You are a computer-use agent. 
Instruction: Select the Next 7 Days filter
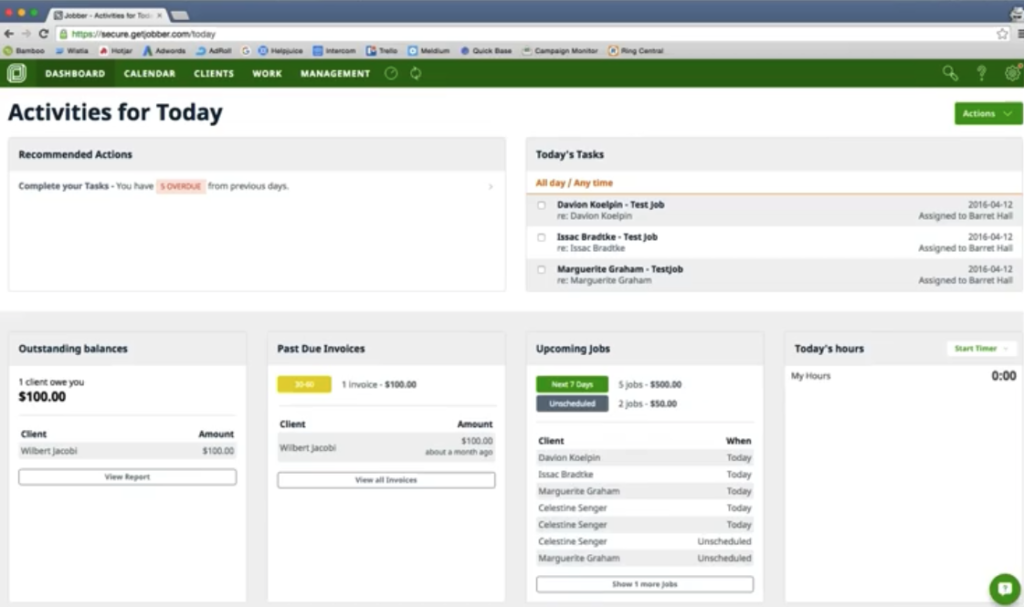tap(572, 384)
